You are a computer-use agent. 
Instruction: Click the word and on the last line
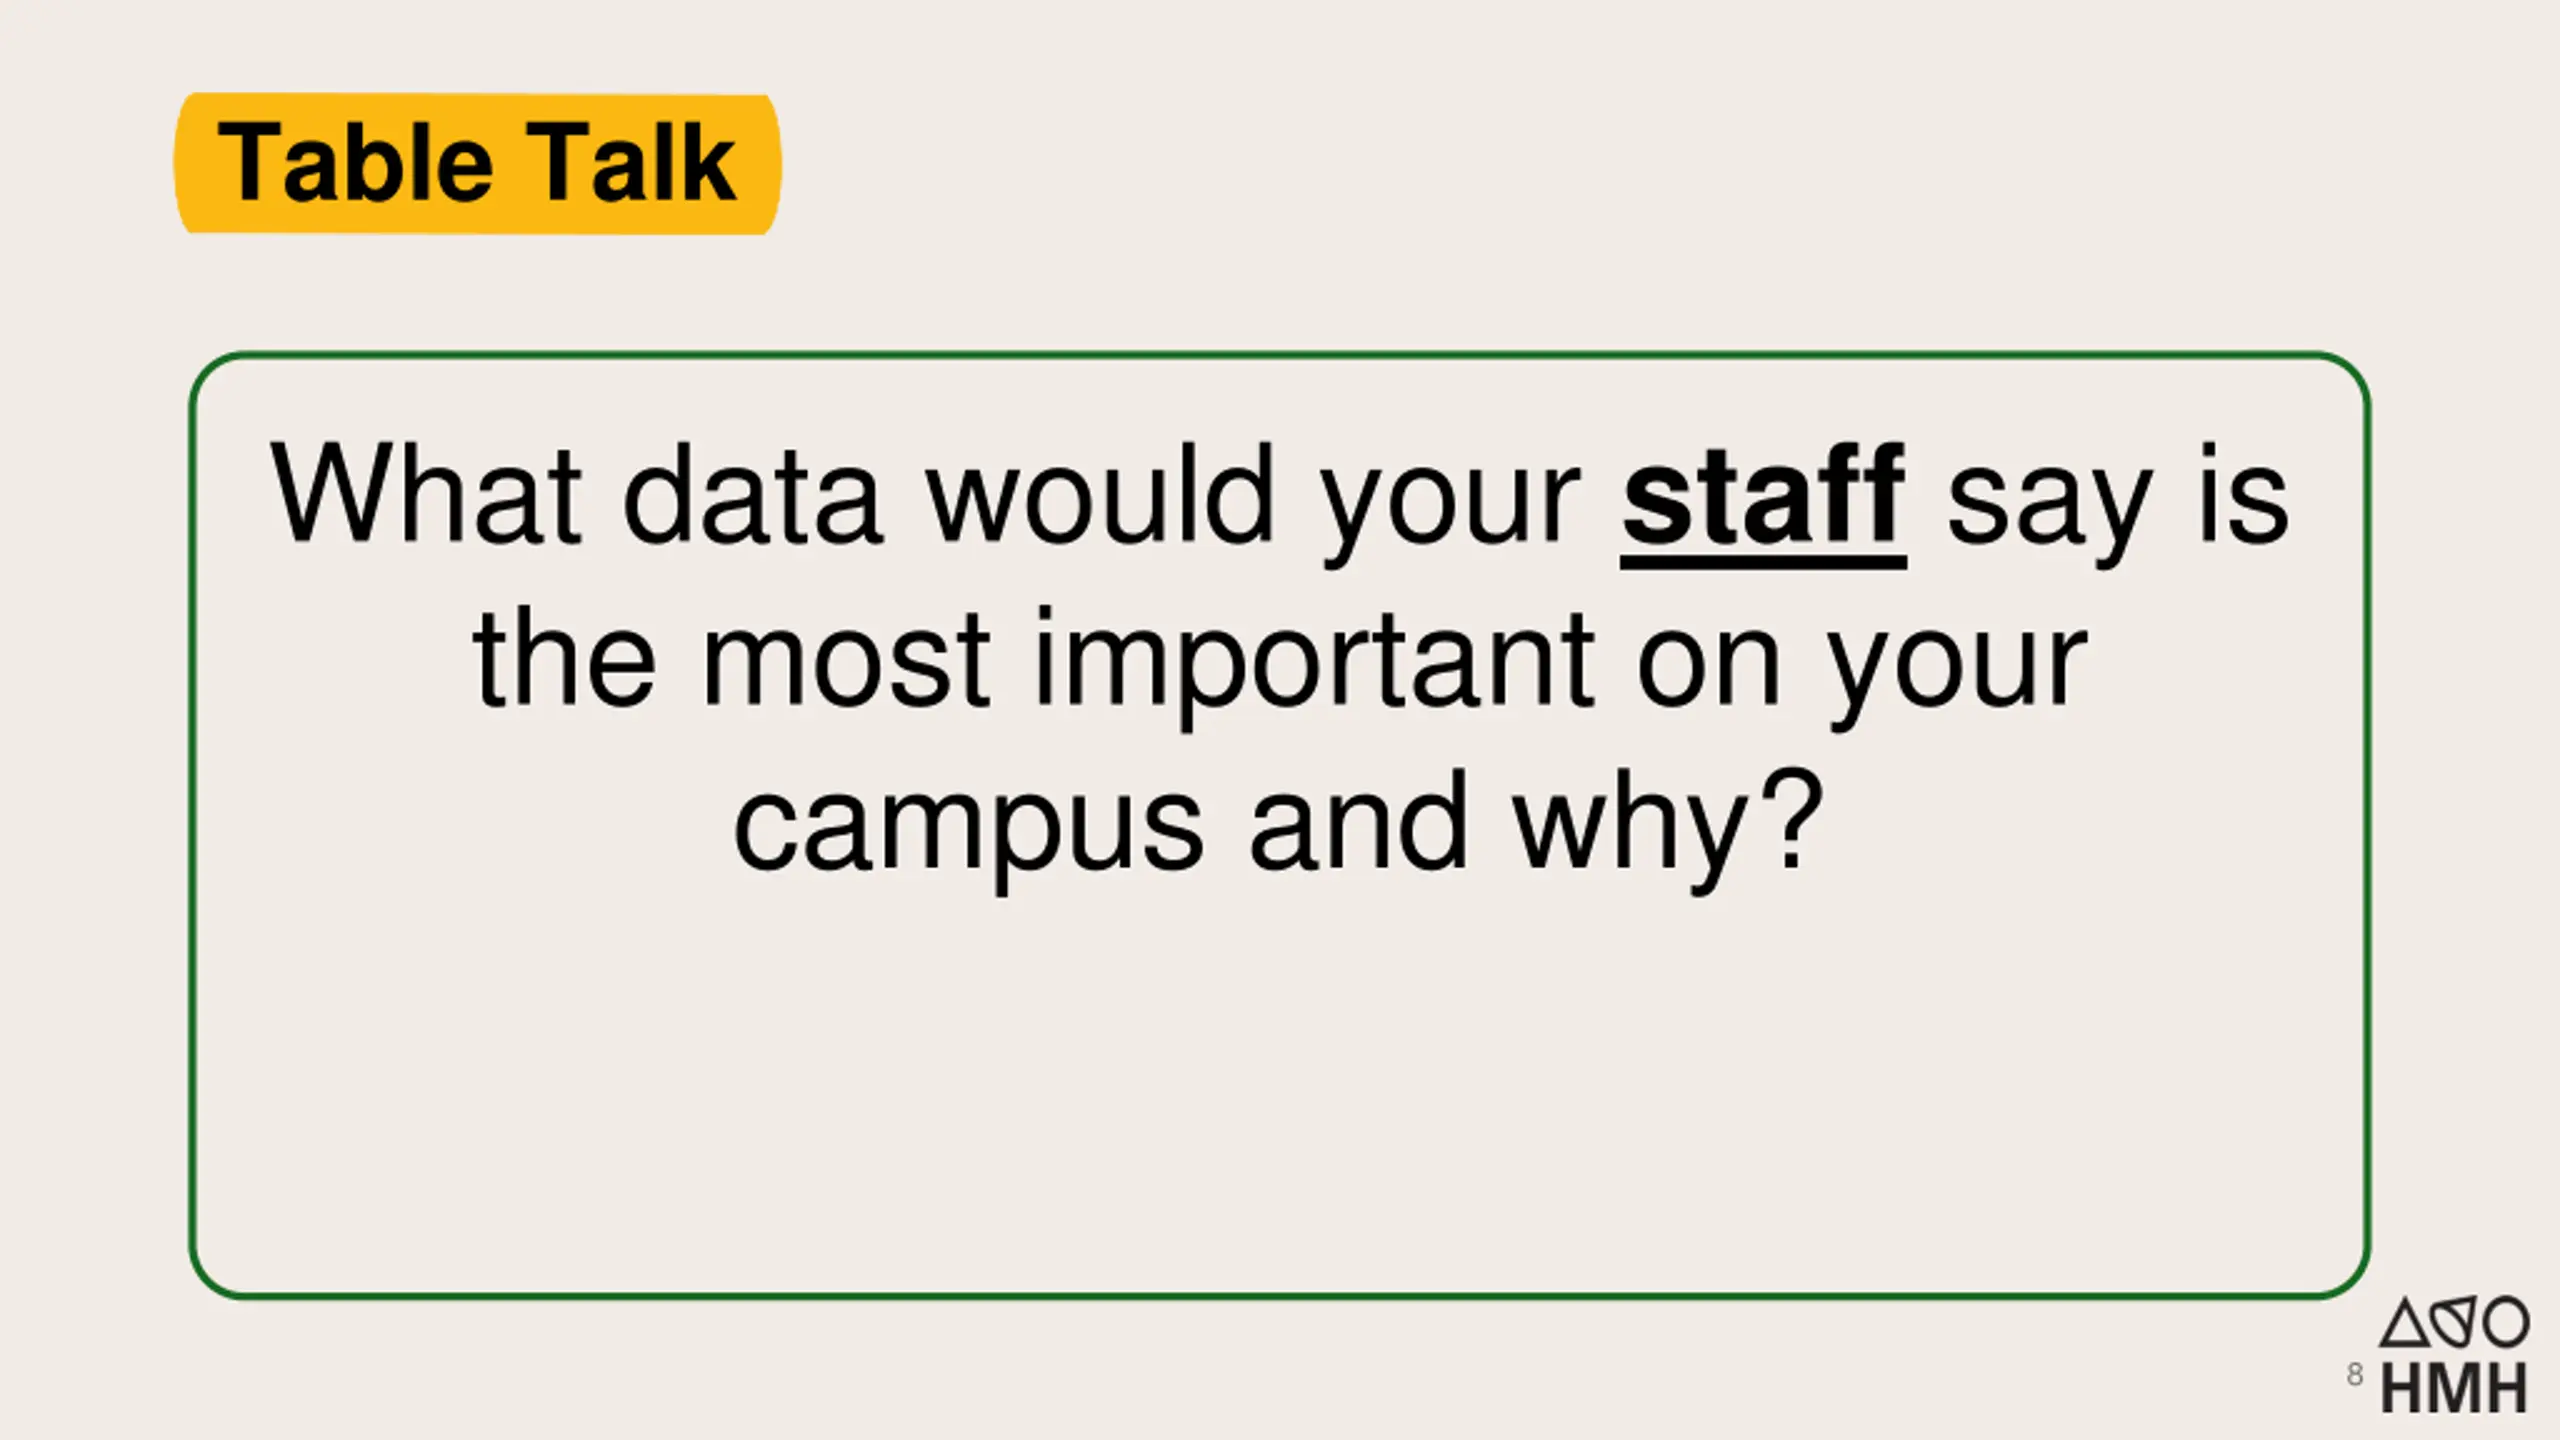1358,820
